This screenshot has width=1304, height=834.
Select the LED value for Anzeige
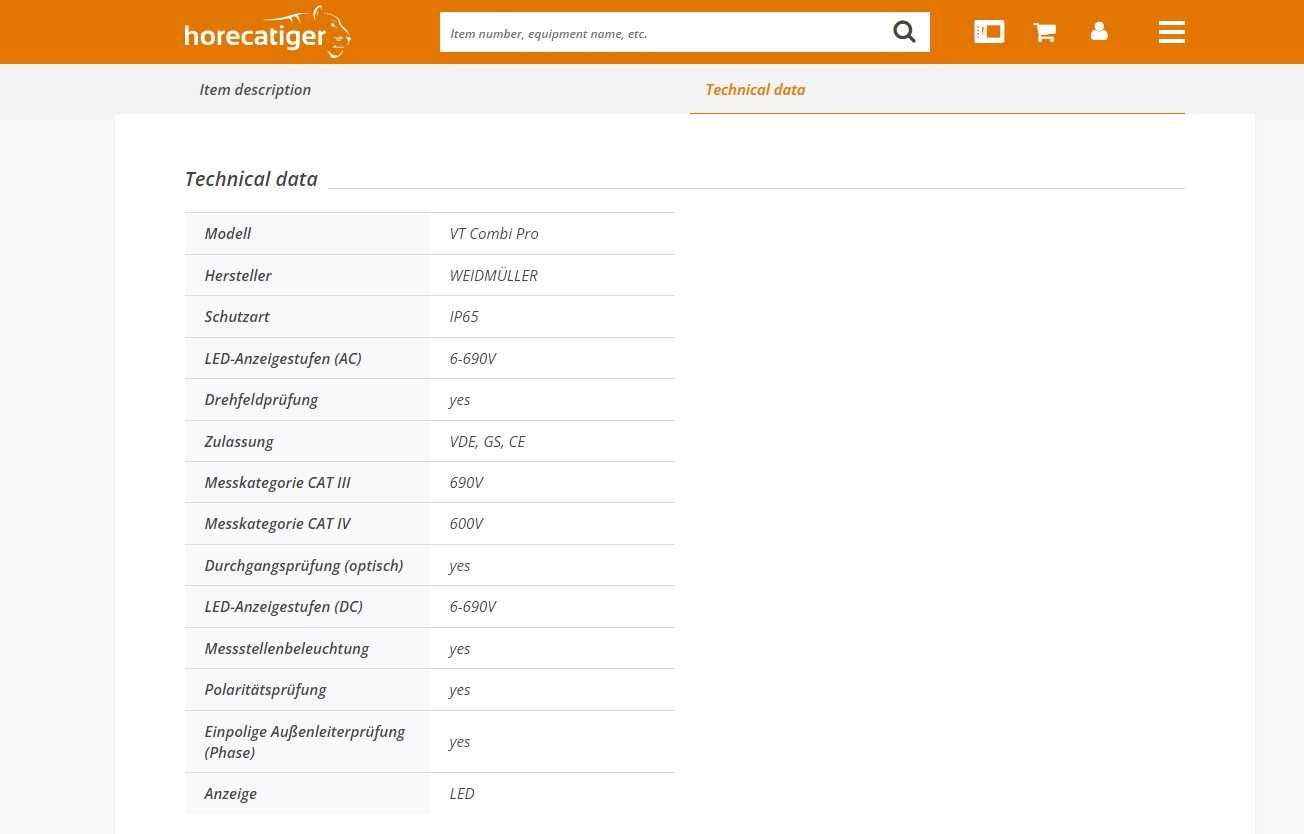click(x=462, y=793)
